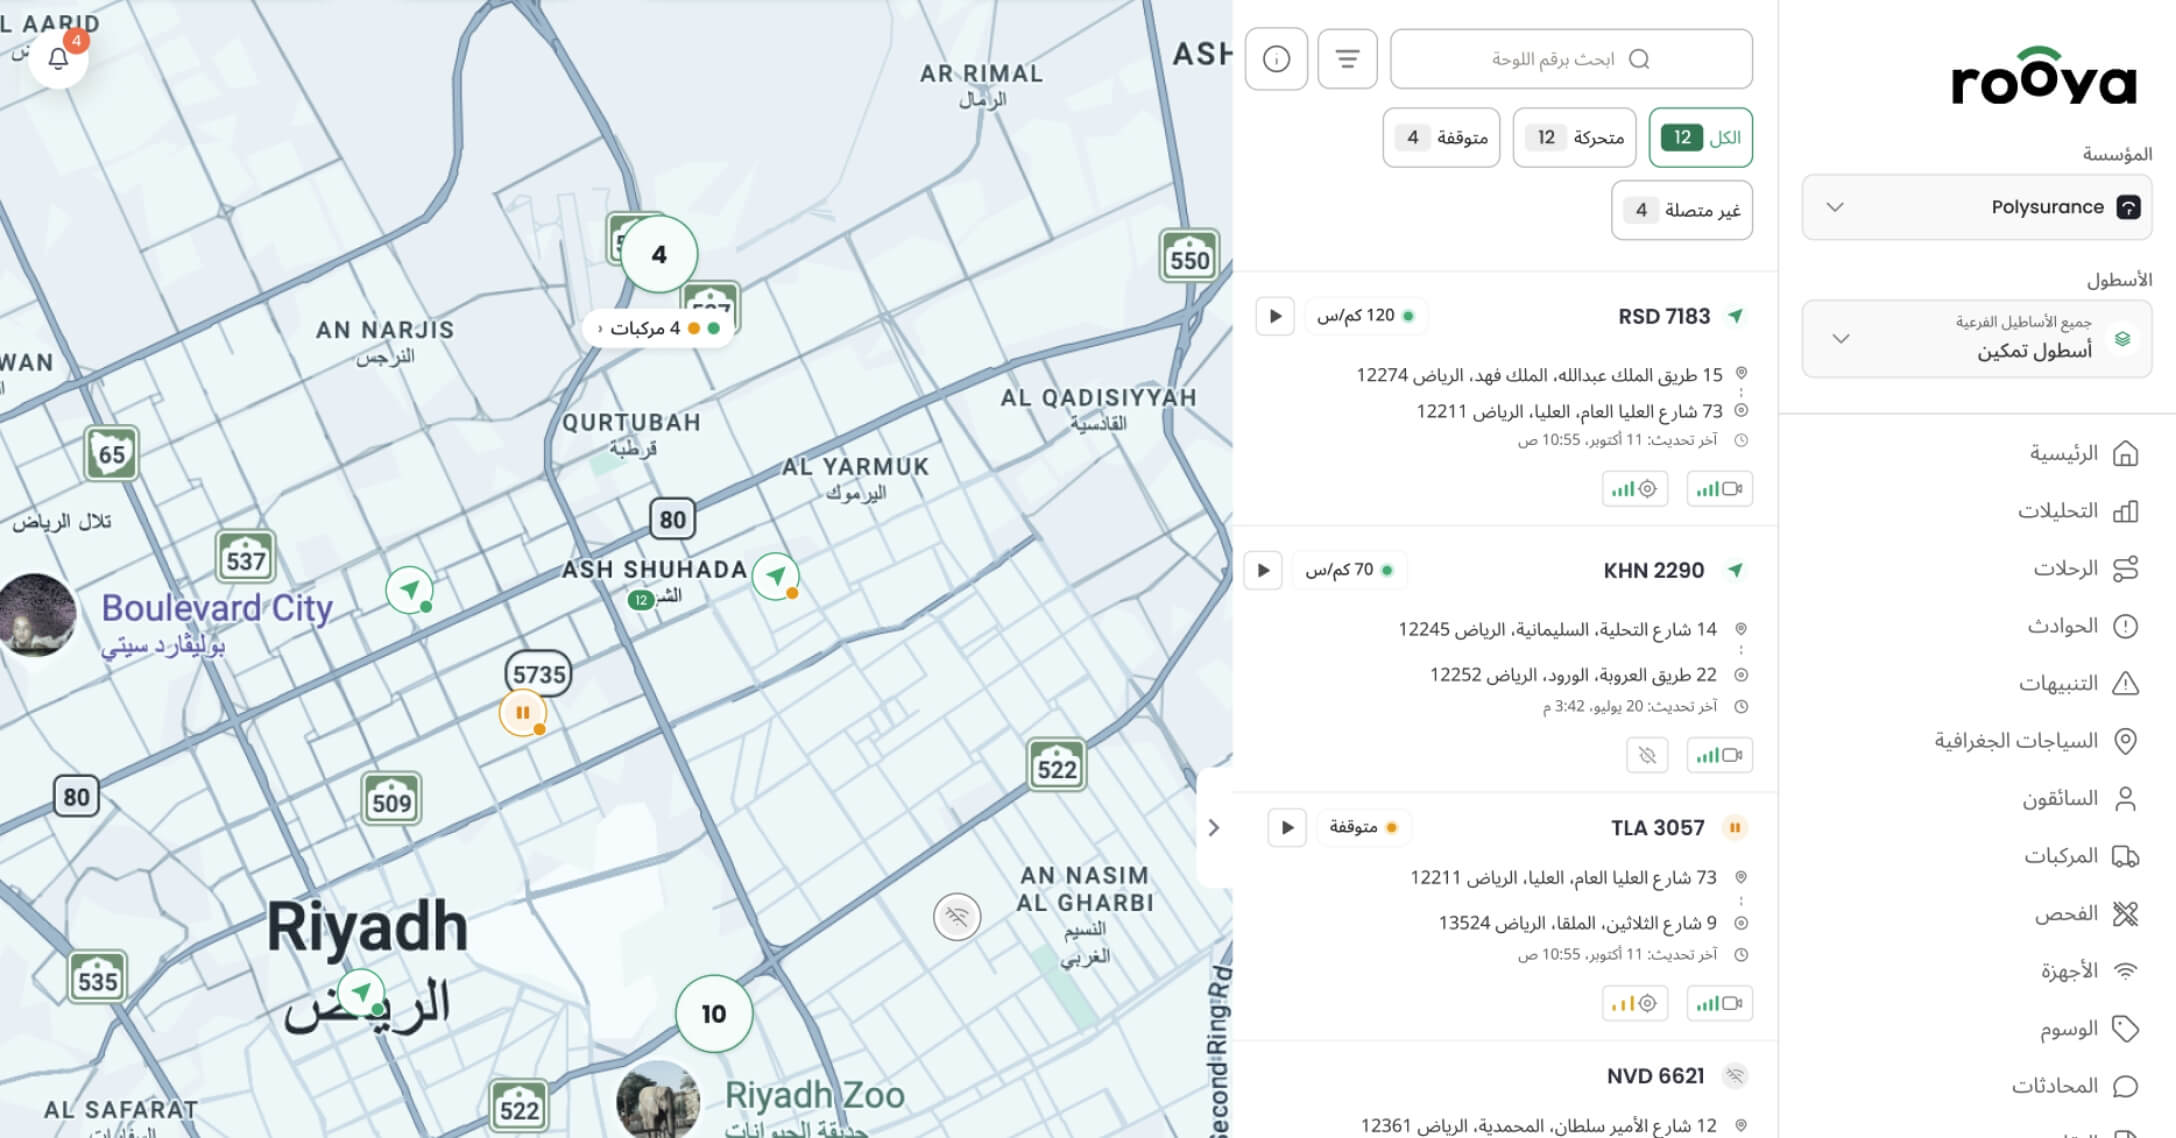Click the map cluster marker showing 10

click(x=714, y=1013)
